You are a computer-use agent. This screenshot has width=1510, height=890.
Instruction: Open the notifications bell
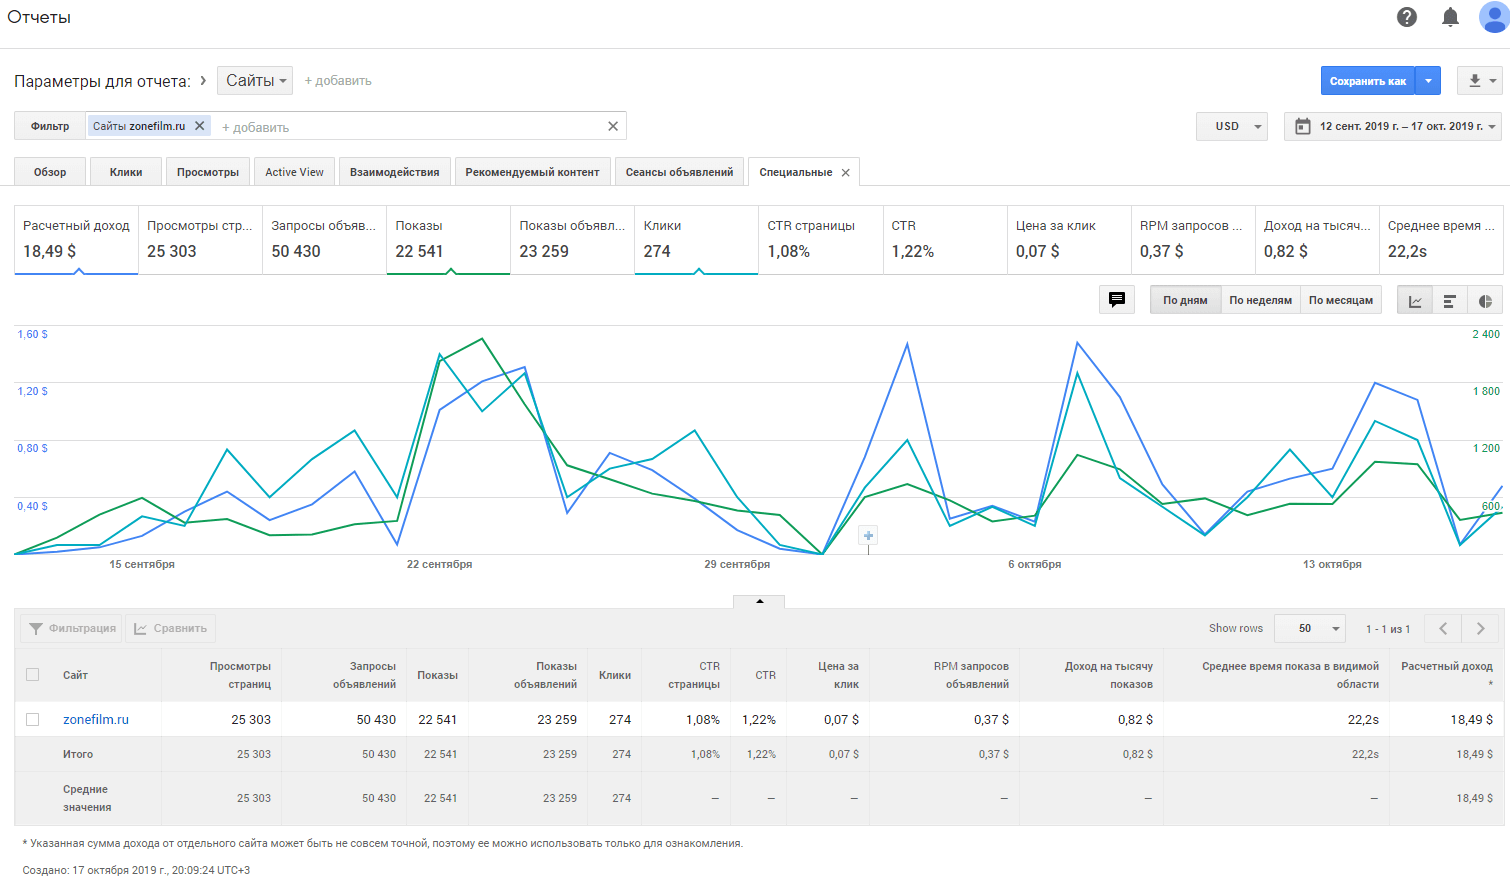[x=1450, y=17]
